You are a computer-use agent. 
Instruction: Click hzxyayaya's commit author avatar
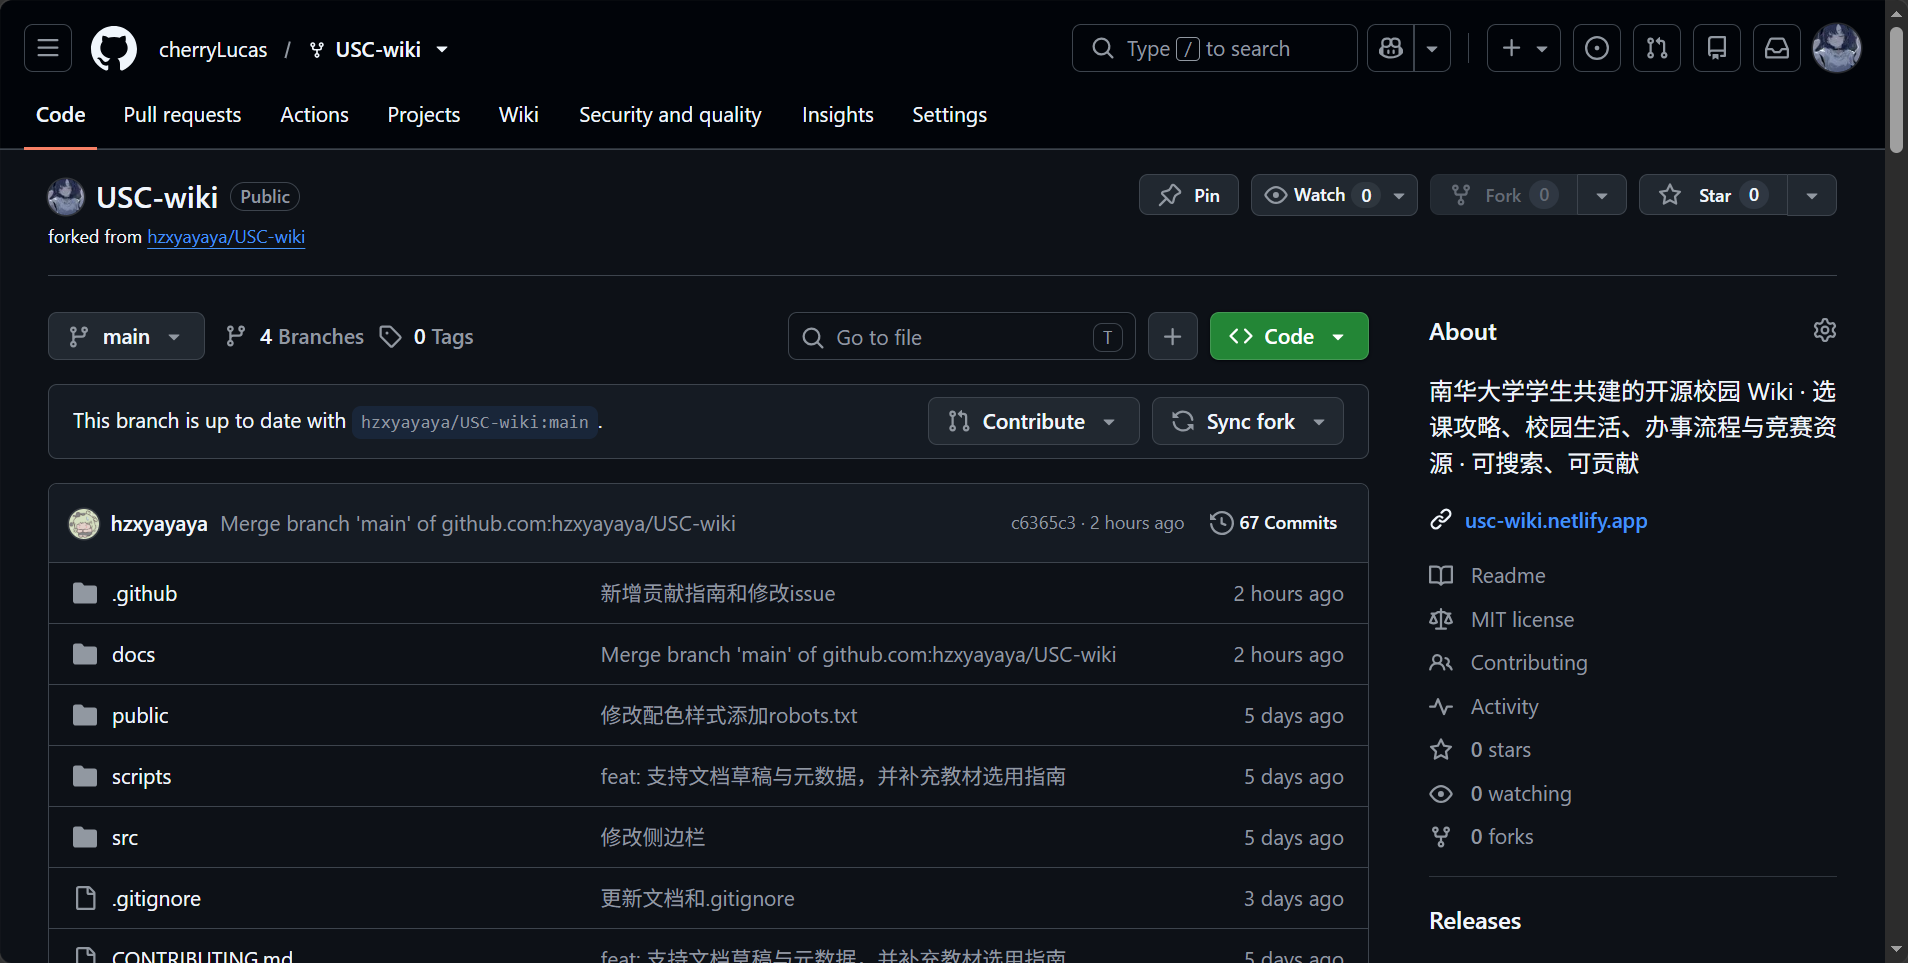(x=84, y=524)
